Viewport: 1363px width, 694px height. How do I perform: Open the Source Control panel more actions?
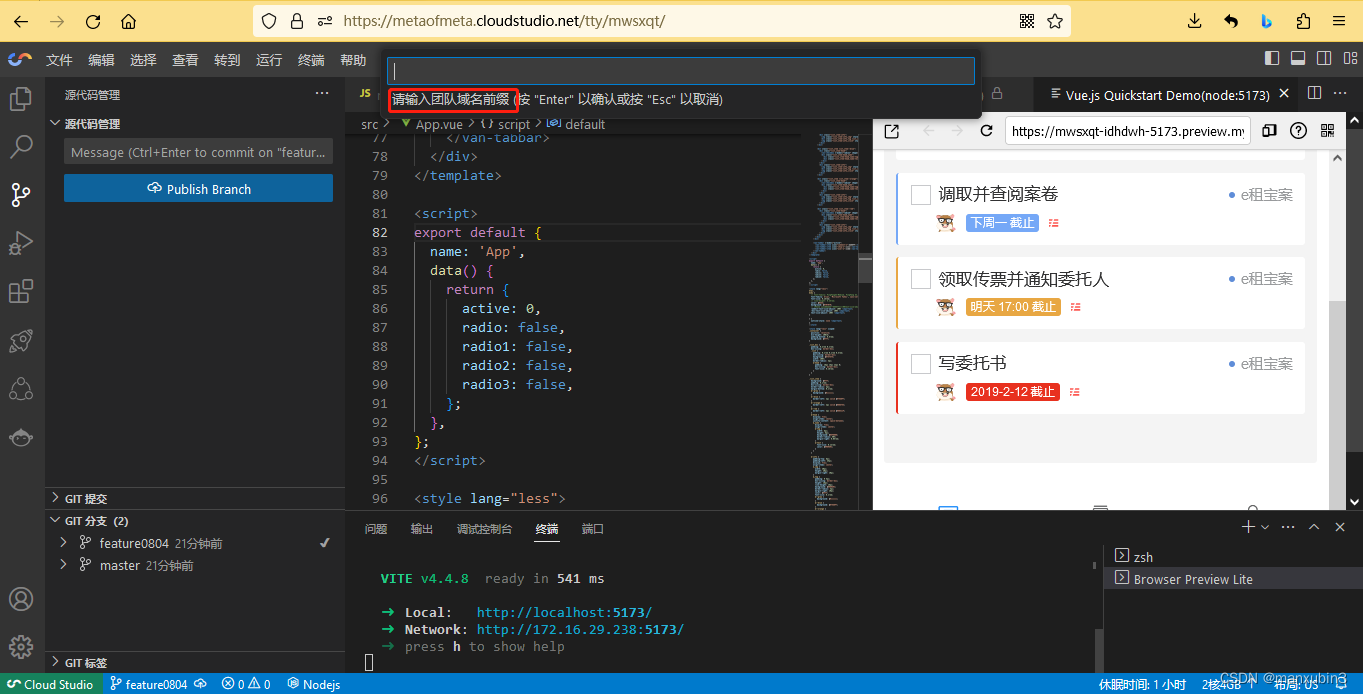pyautogui.click(x=322, y=93)
